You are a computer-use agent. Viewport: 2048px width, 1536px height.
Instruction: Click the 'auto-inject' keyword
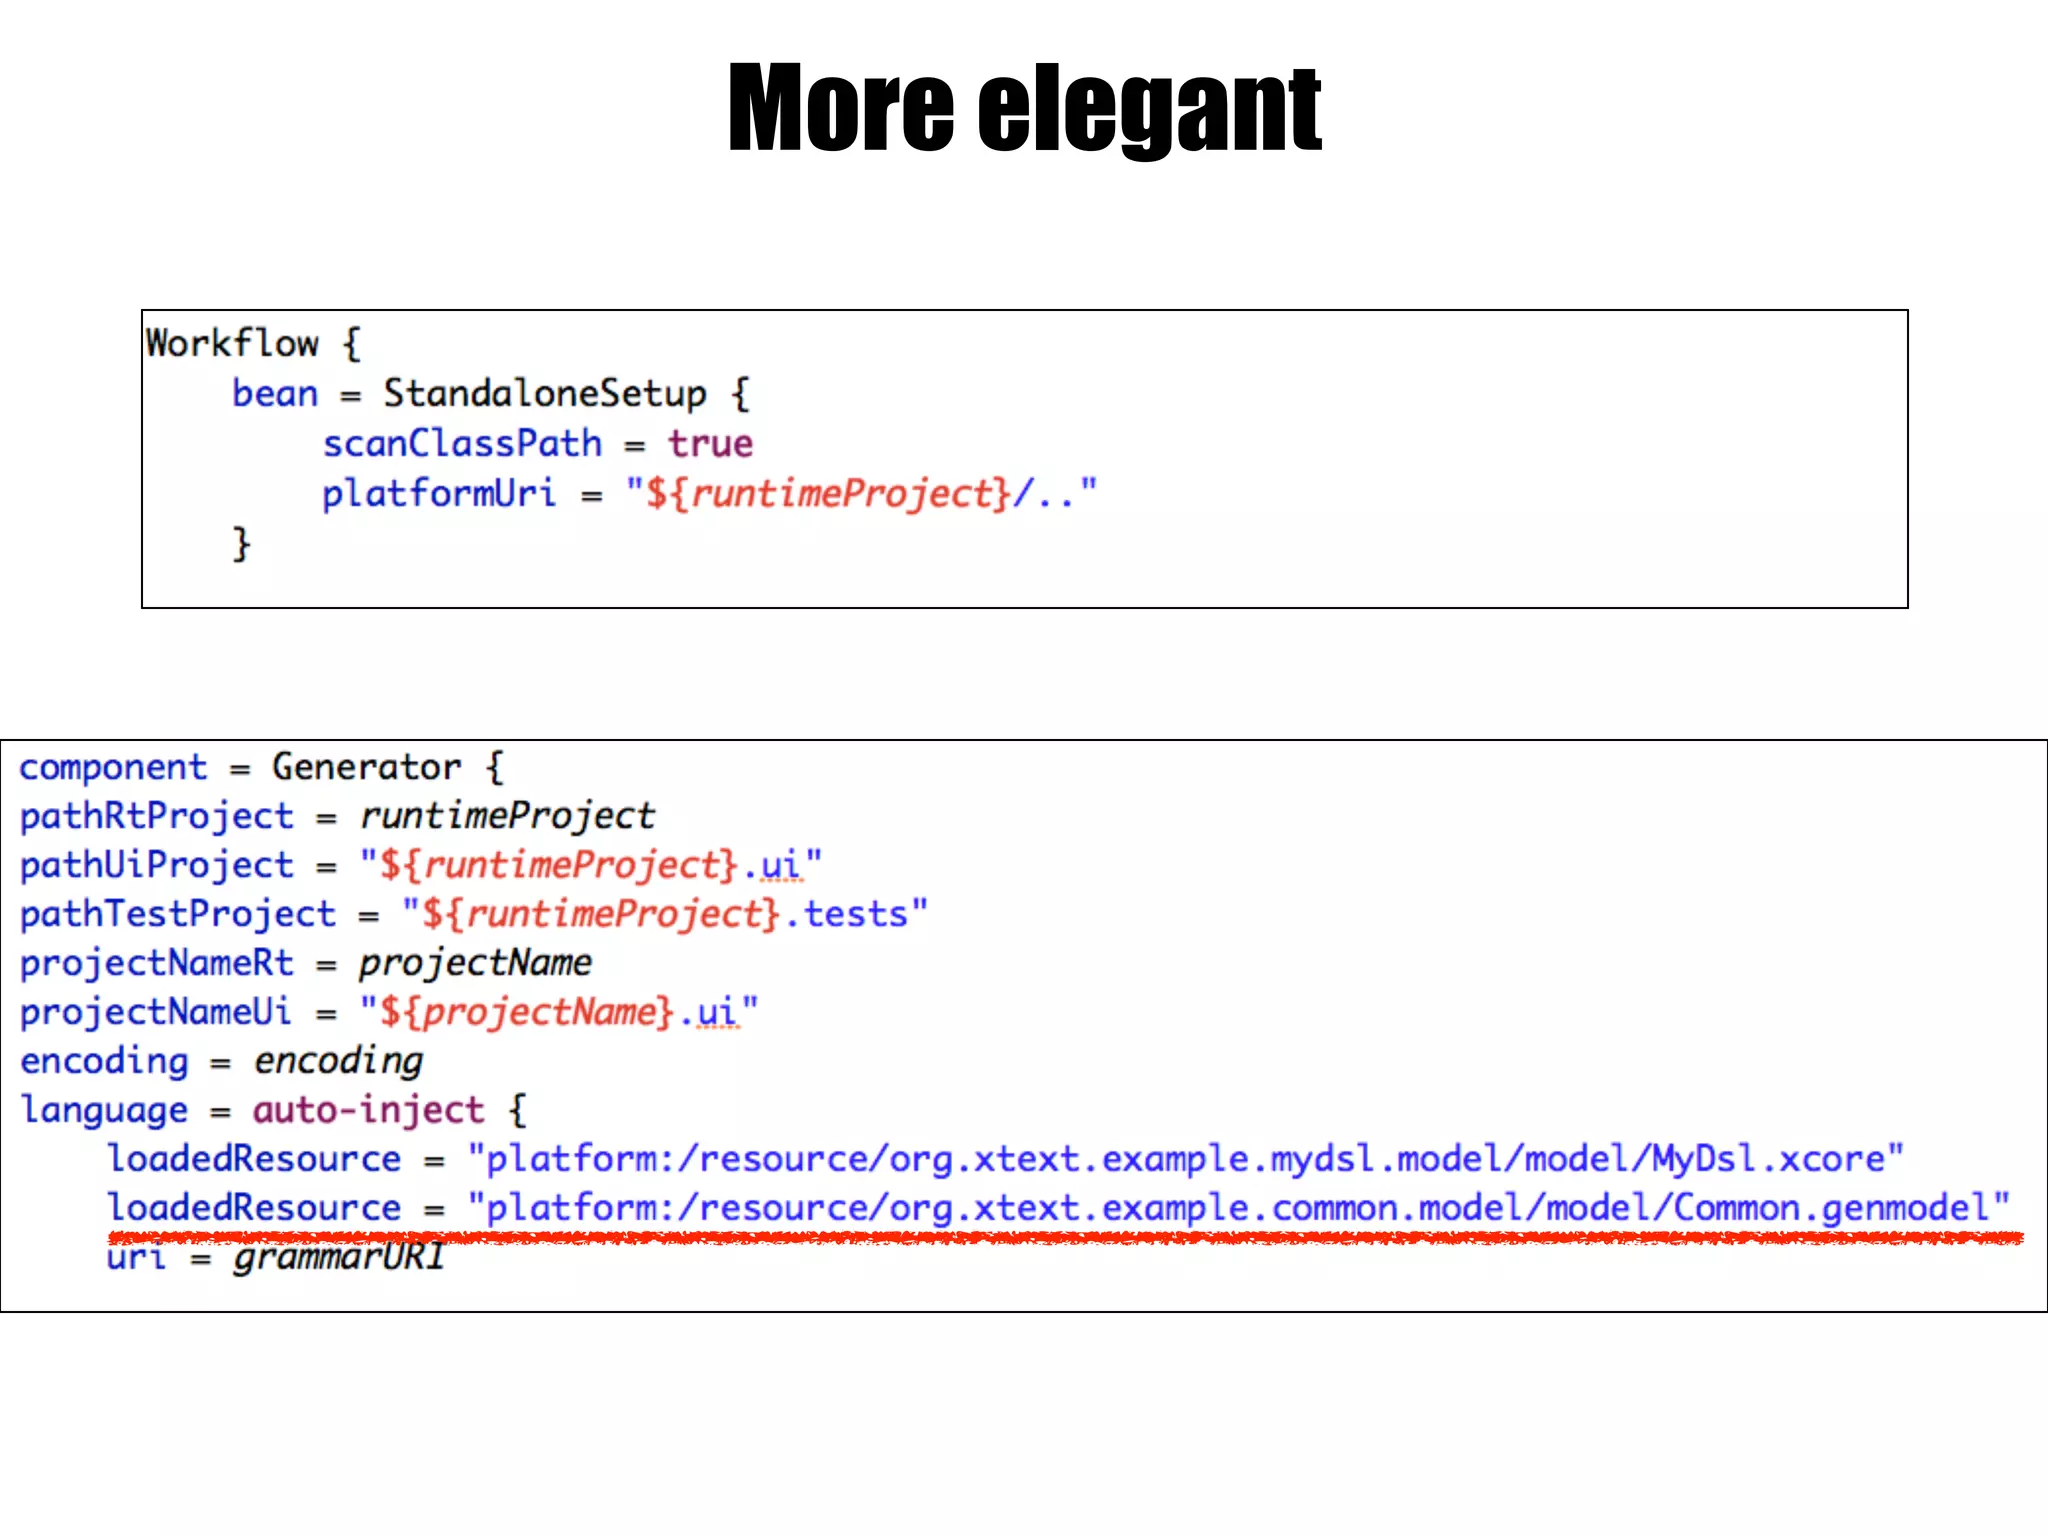coord(368,1110)
